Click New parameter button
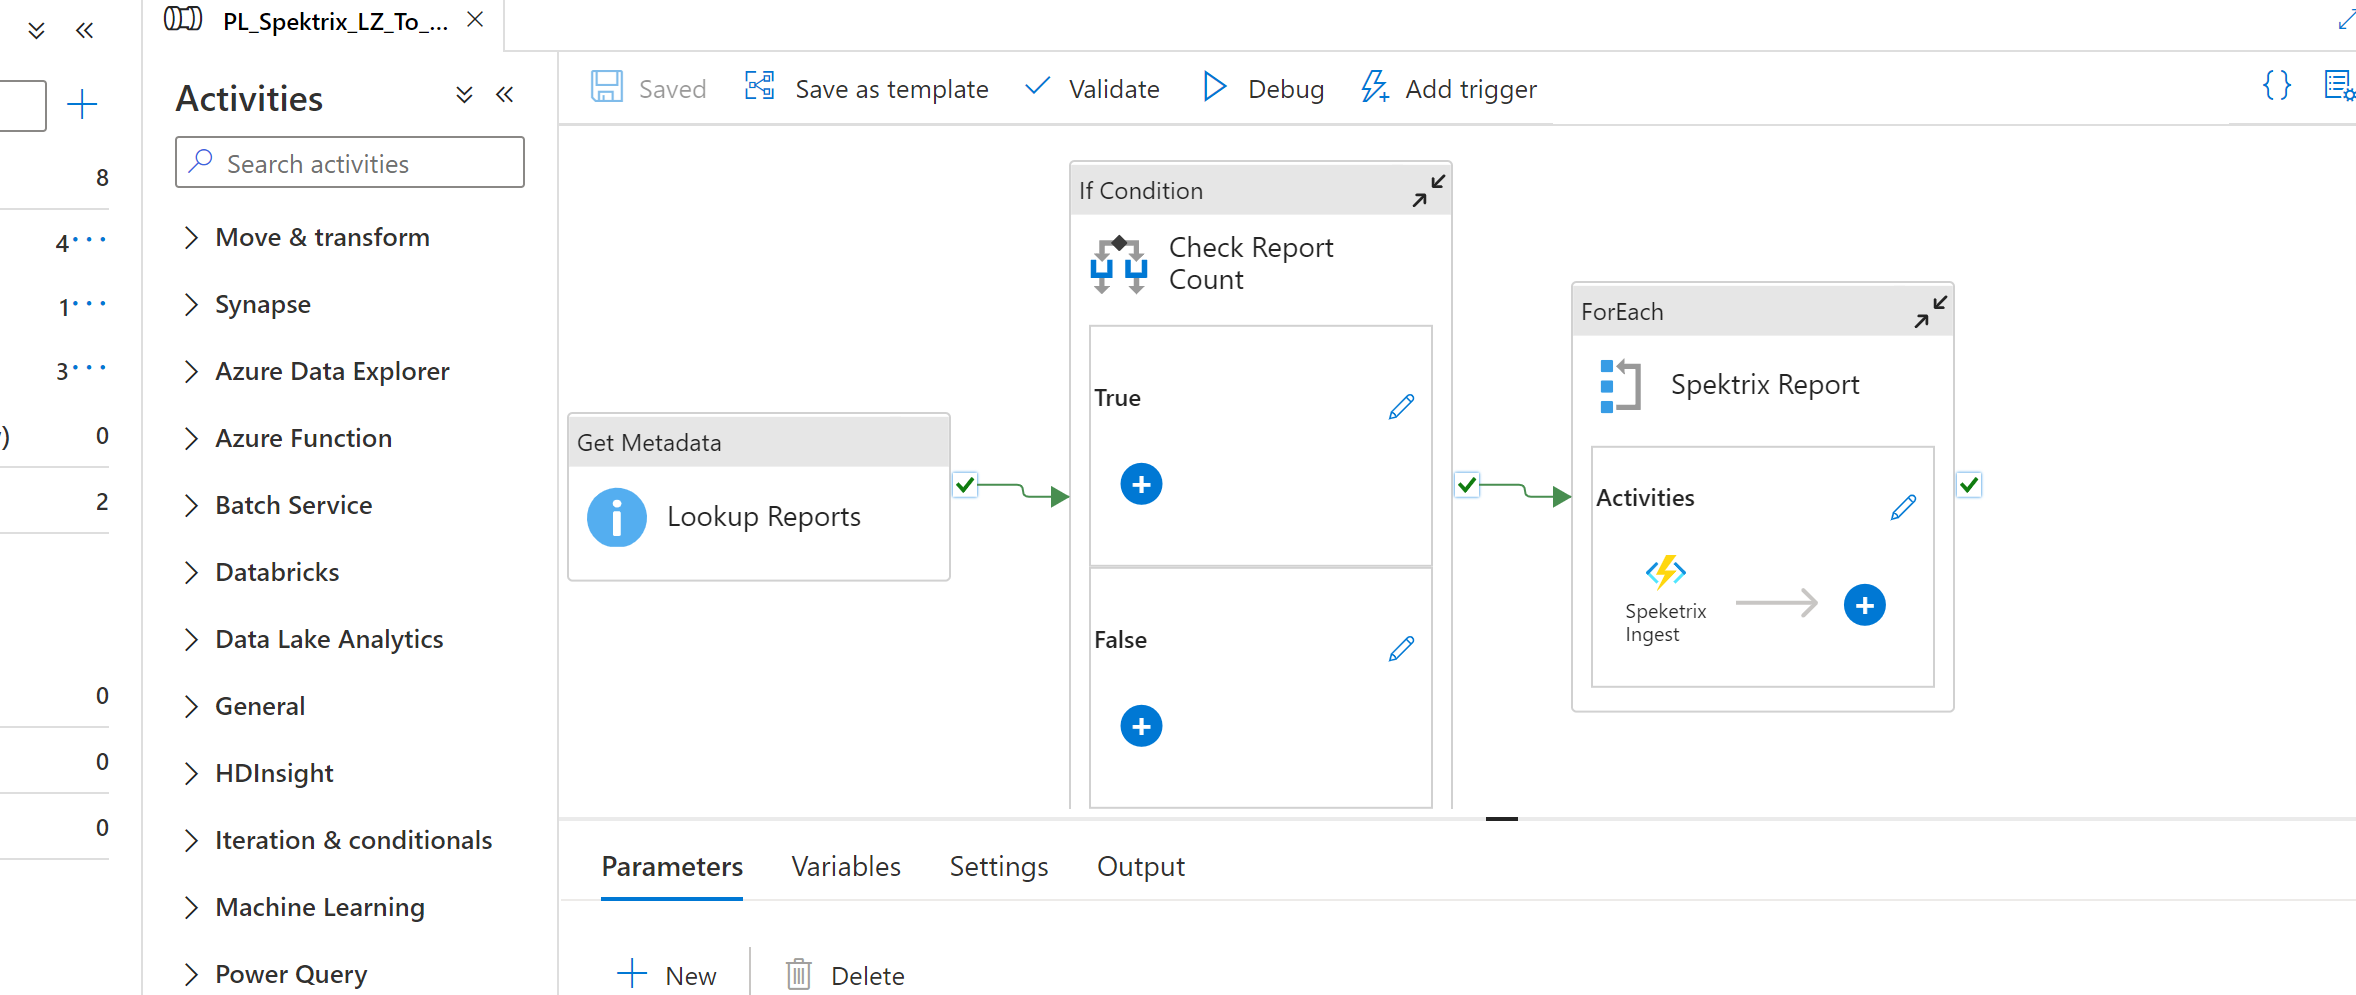Viewport: 2356px width, 995px height. pos(667,975)
